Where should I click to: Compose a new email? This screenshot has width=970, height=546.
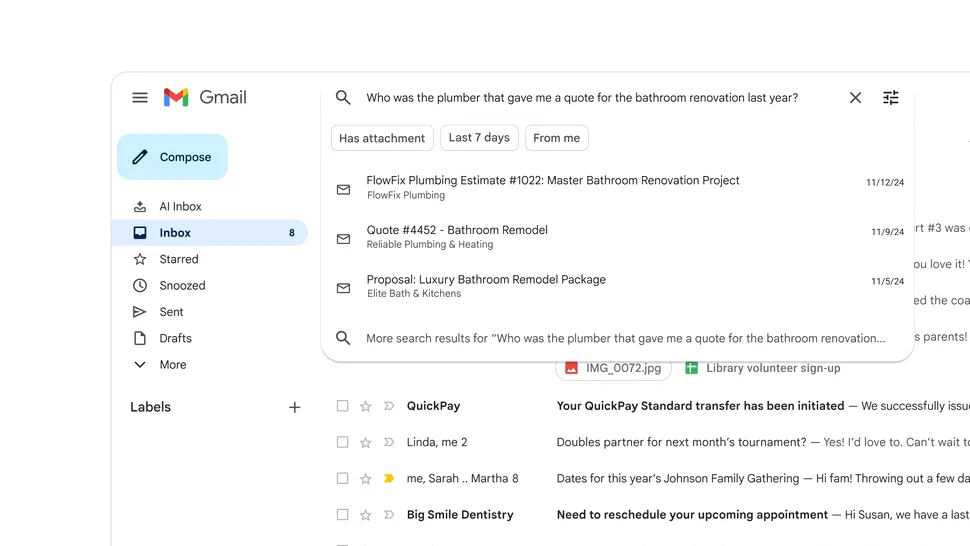tap(173, 157)
